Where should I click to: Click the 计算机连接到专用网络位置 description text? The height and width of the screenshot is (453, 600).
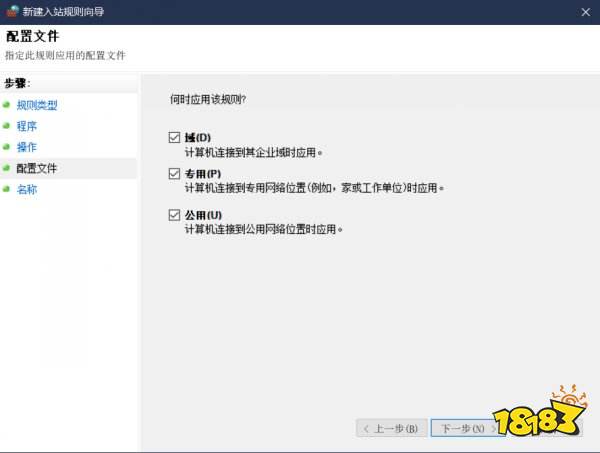point(314,188)
